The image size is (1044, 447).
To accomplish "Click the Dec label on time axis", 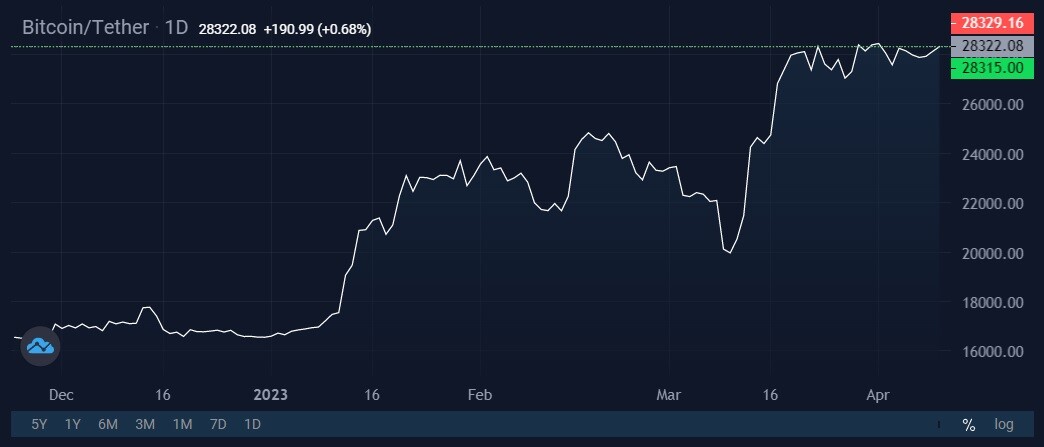I will pos(61,395).
